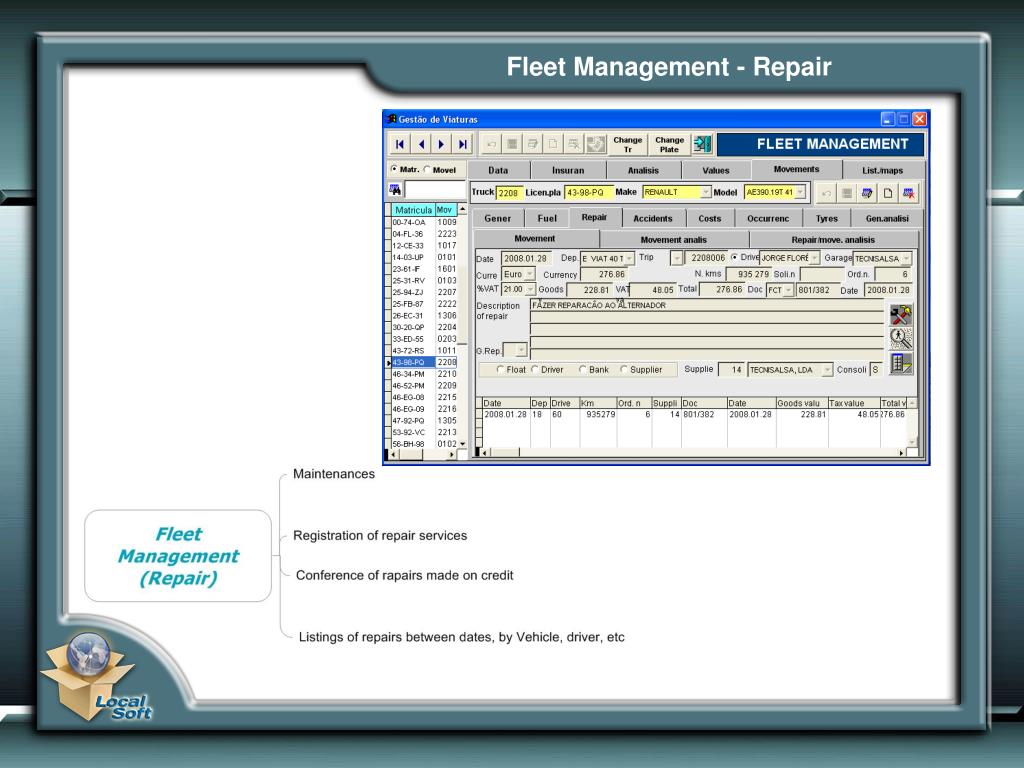Click the binoculars search icon

395,190
